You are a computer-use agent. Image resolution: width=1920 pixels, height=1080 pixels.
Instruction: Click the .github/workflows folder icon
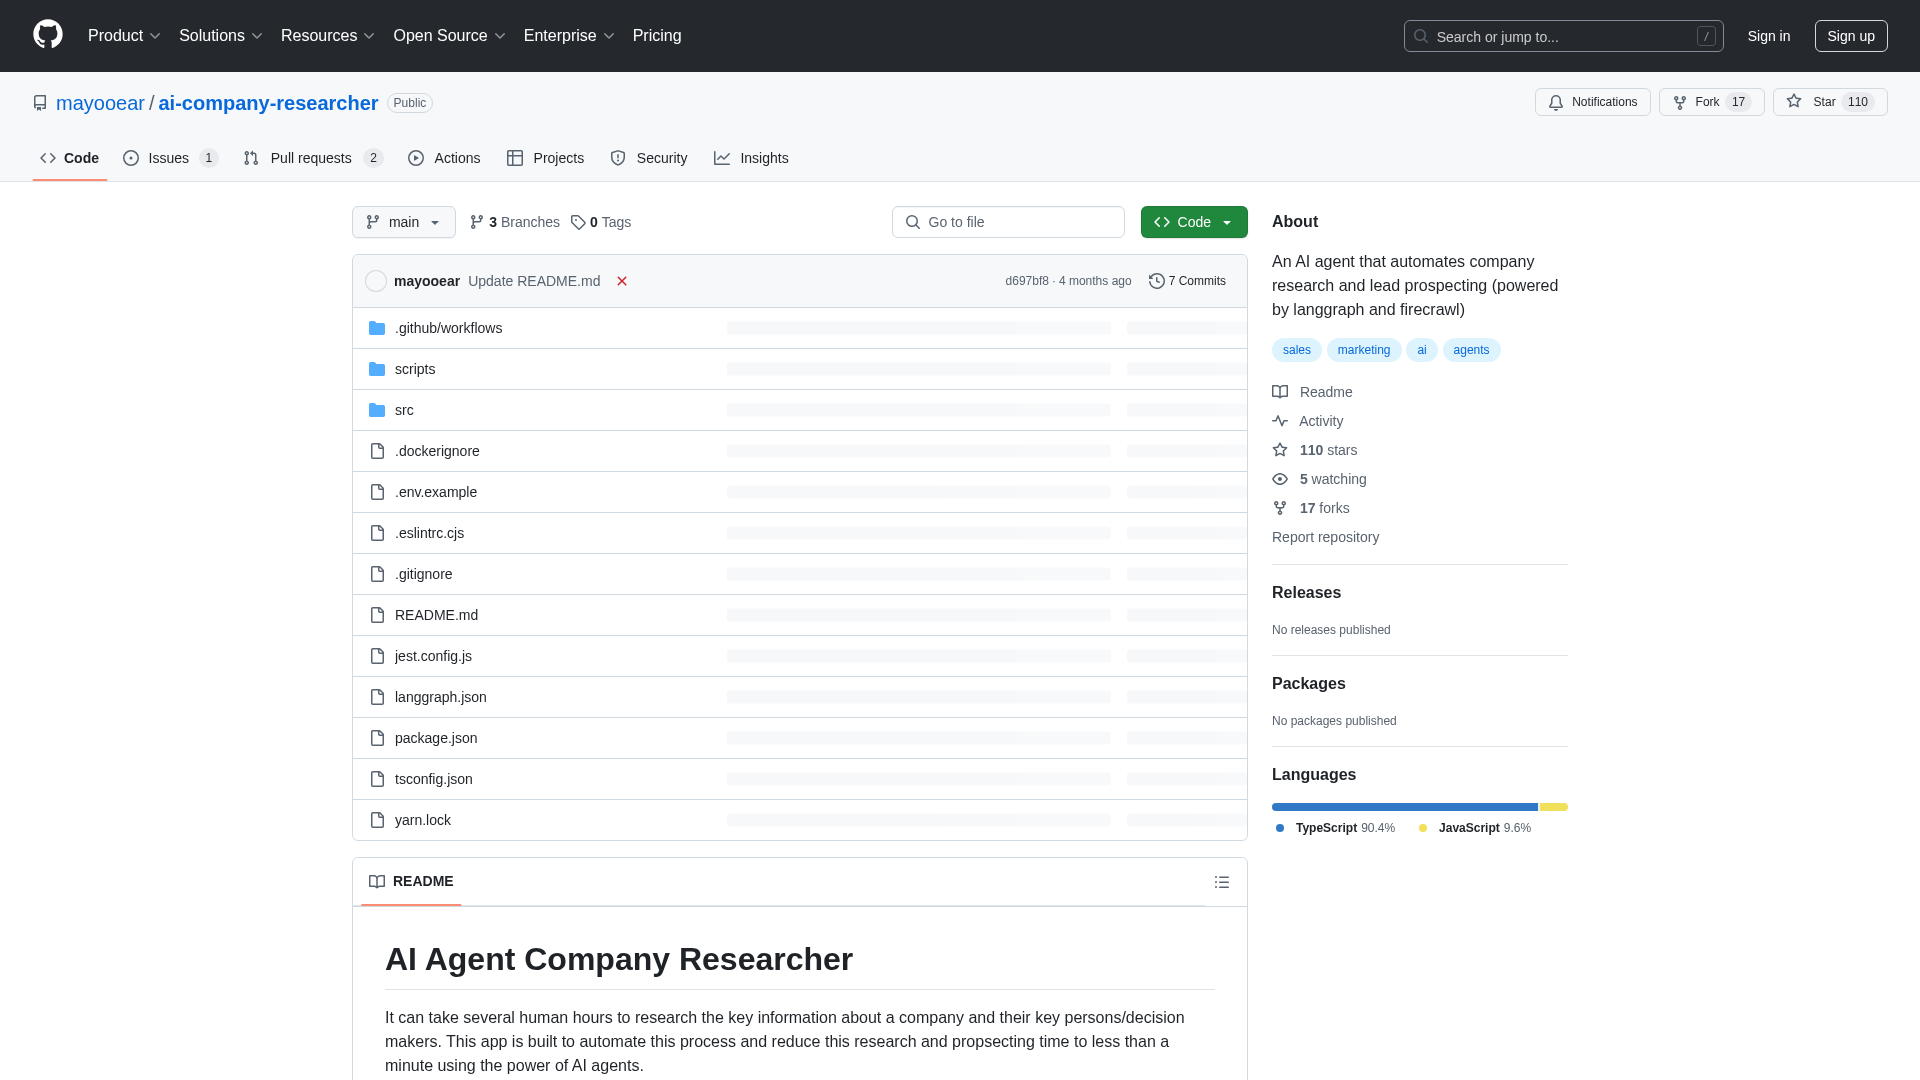coord(377,328)
